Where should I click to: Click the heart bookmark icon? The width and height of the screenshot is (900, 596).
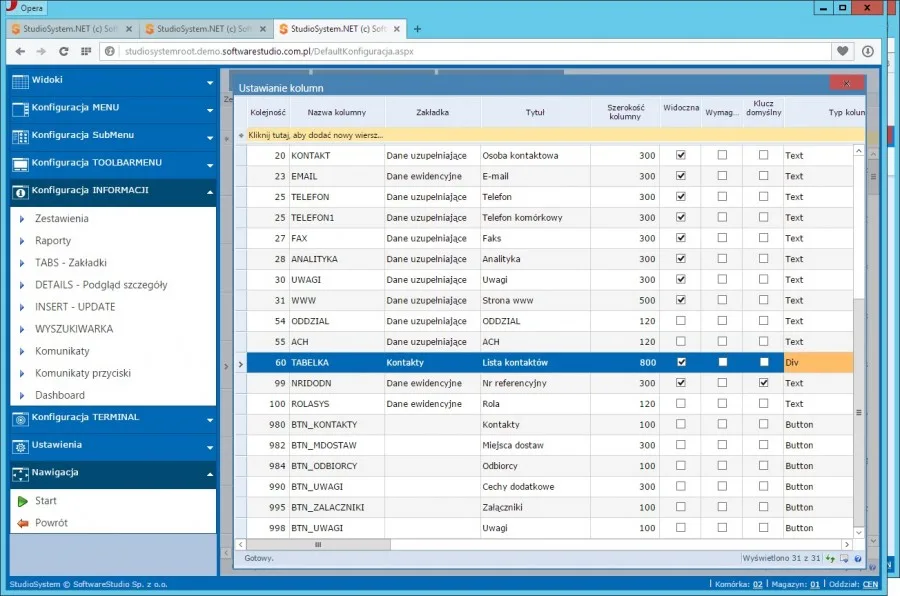(x=842, y=51)
